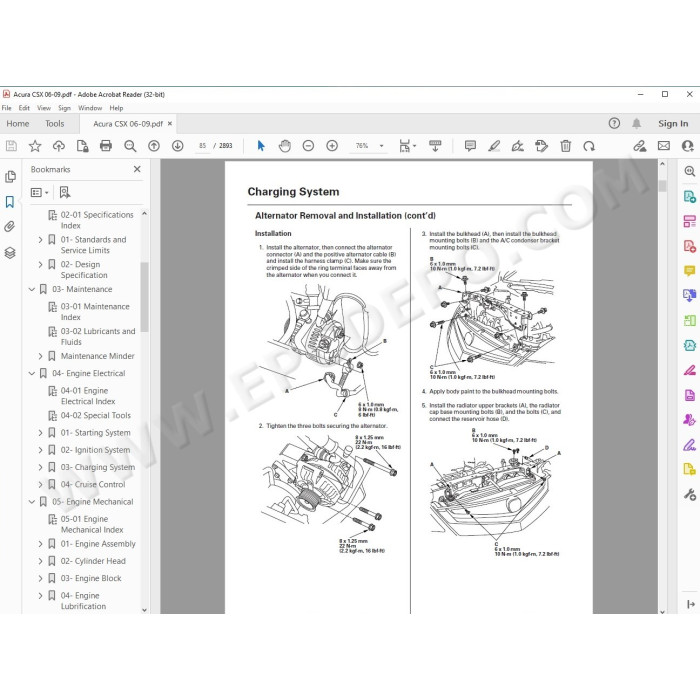Collapse the right tools pane arrow
Viewport: 700px width, 700px height.
tap(691, 604)
